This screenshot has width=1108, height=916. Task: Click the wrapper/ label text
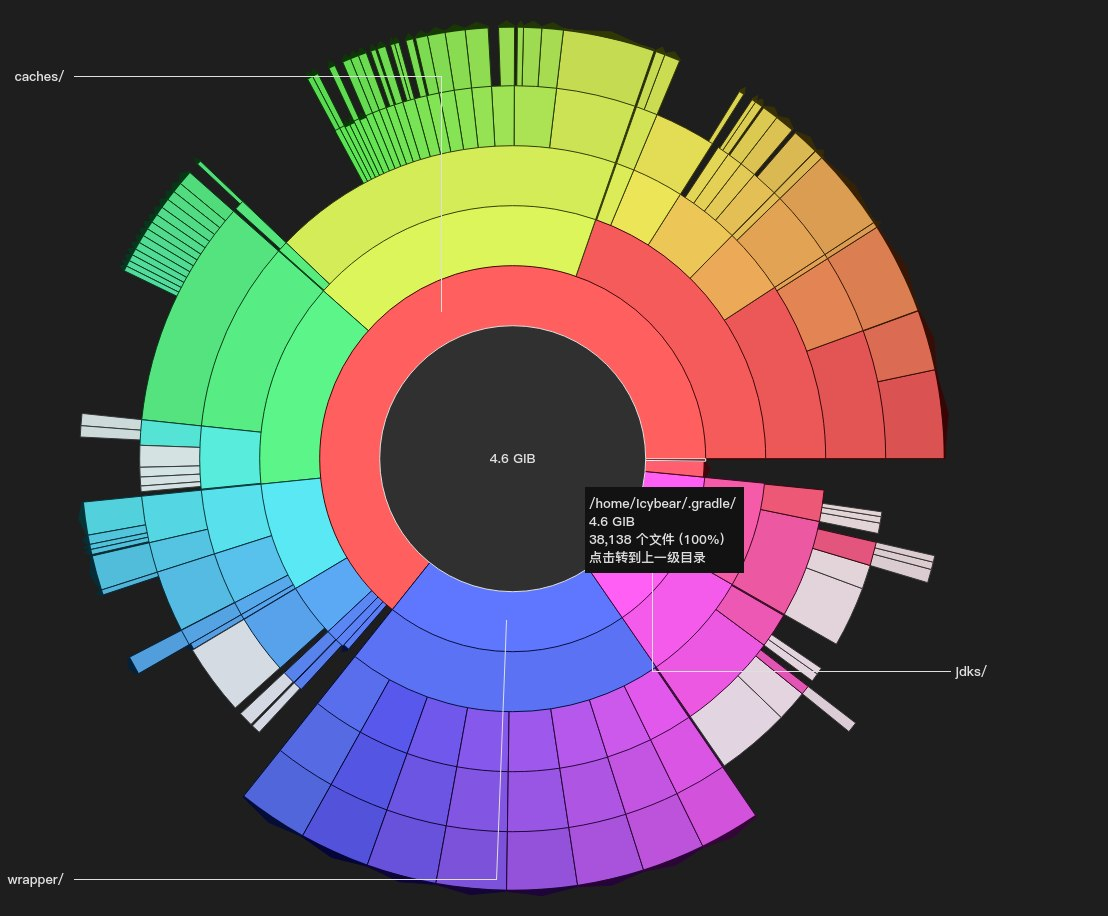[x=35, y=880]
